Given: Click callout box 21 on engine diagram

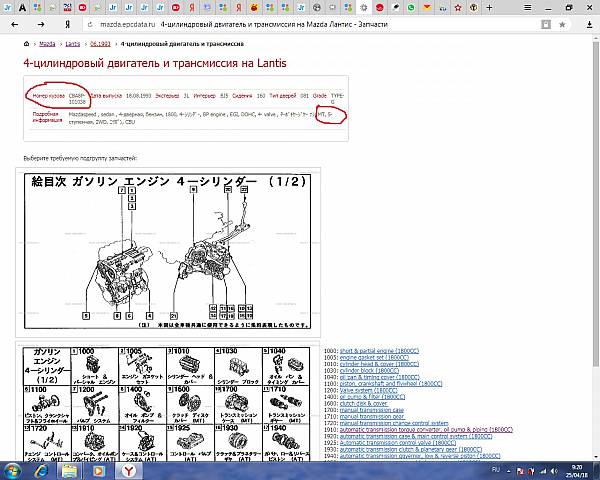Looking at the screenshot, I should click(x=174, y=316).
